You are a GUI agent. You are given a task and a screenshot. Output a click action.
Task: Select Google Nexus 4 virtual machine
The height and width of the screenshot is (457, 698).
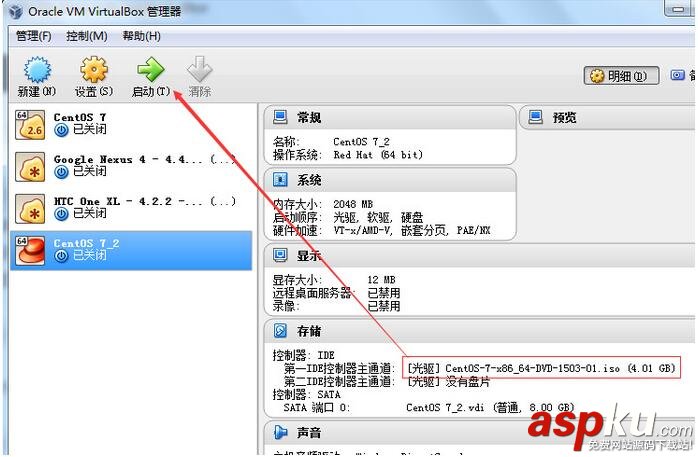131,166
